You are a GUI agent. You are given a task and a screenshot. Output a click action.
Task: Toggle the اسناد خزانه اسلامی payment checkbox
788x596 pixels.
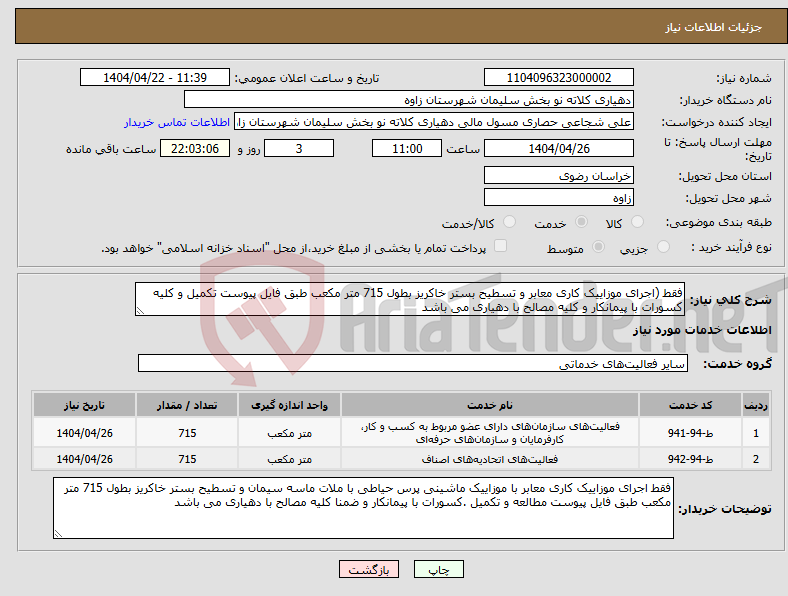pos(501,246)
